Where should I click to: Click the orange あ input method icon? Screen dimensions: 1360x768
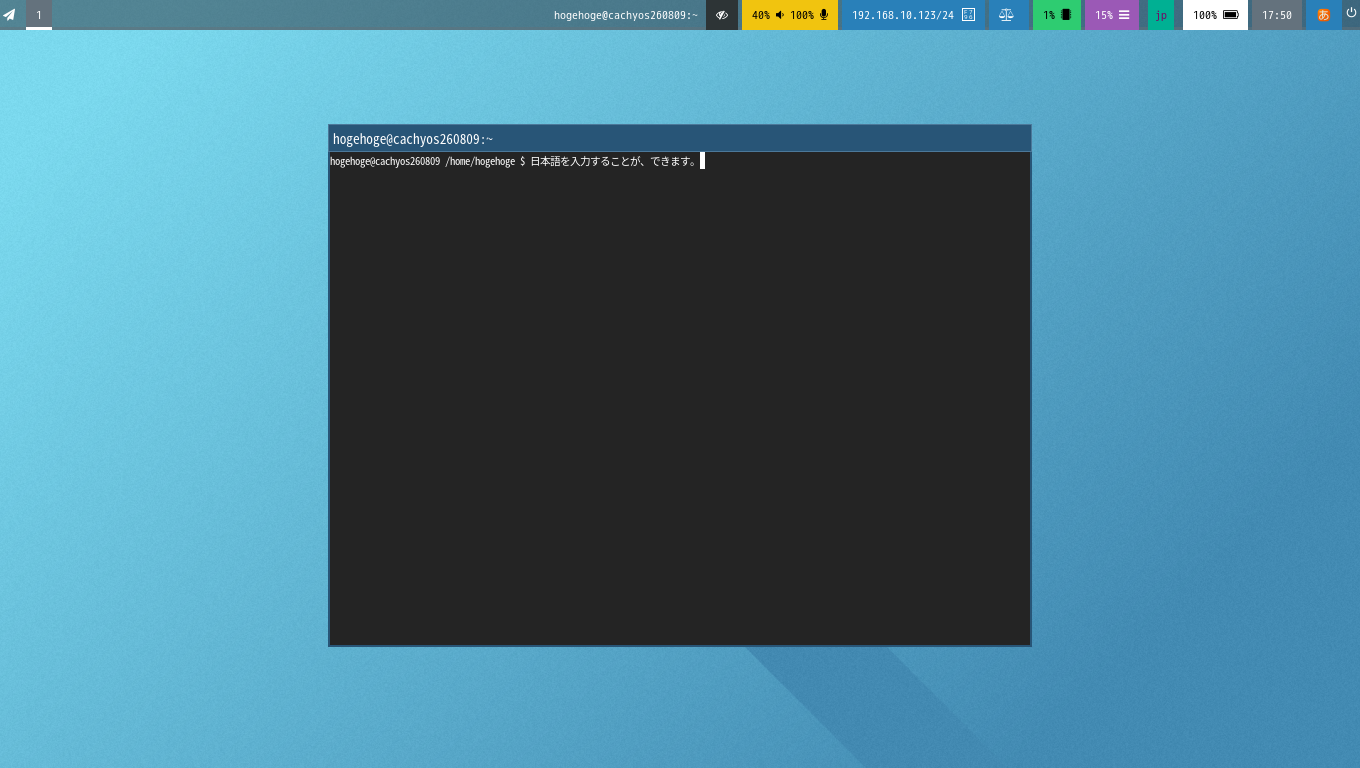click(1324, 15)
